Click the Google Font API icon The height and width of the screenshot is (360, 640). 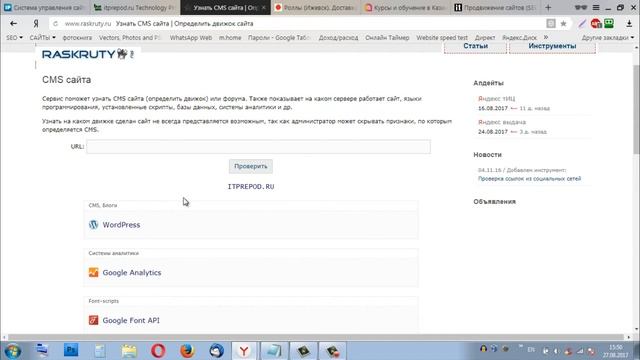(93, 320)
